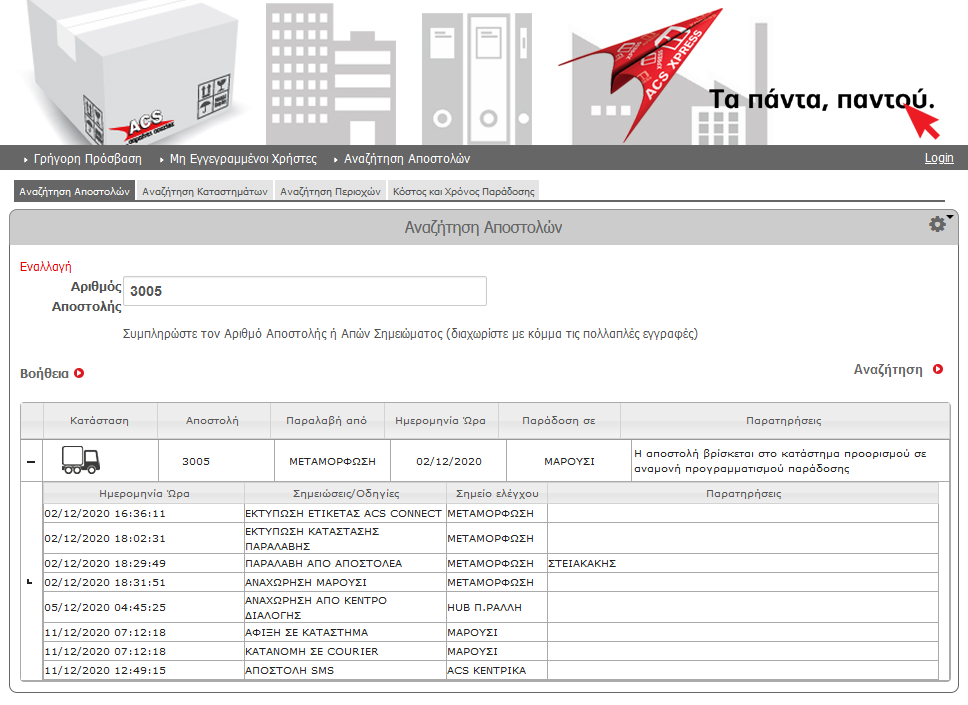Click the red arrow beside Βοήθεια
This screenshot has height=705, width=968.
pos(79,373)
